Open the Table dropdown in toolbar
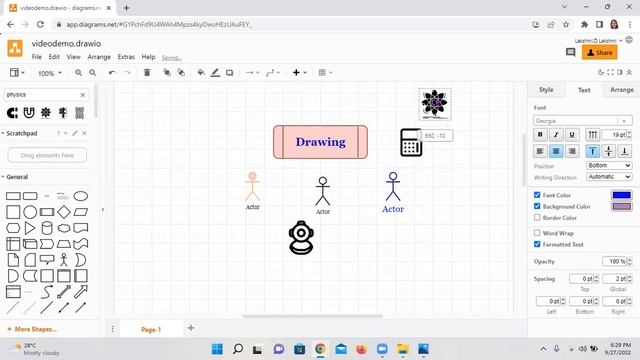 (325, 73)
